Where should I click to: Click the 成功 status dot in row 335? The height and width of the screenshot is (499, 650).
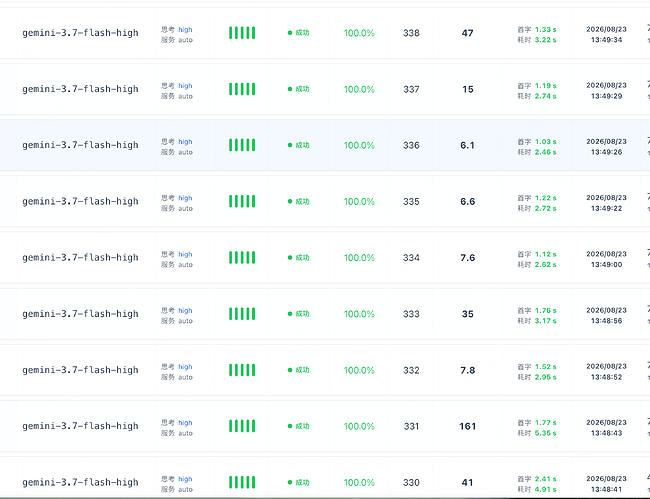(290, 201)
